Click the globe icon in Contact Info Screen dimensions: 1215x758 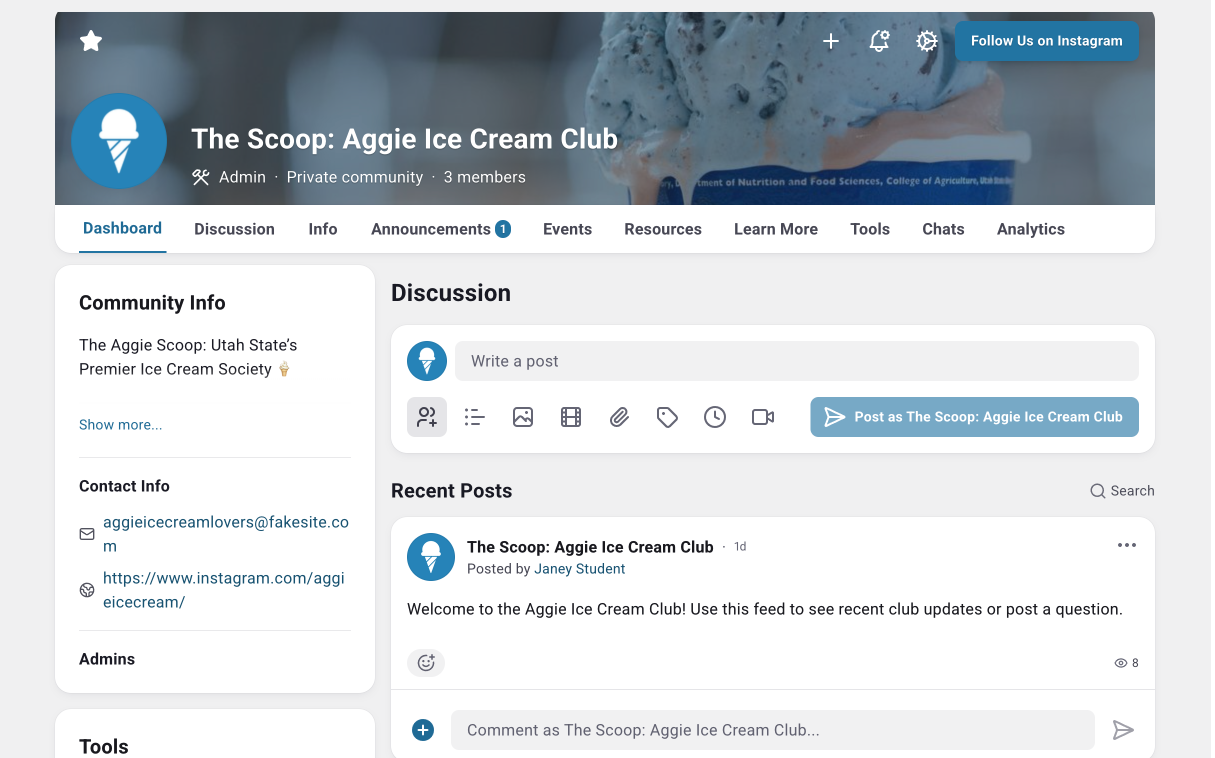pyautogui.click(x=87, y=590)
